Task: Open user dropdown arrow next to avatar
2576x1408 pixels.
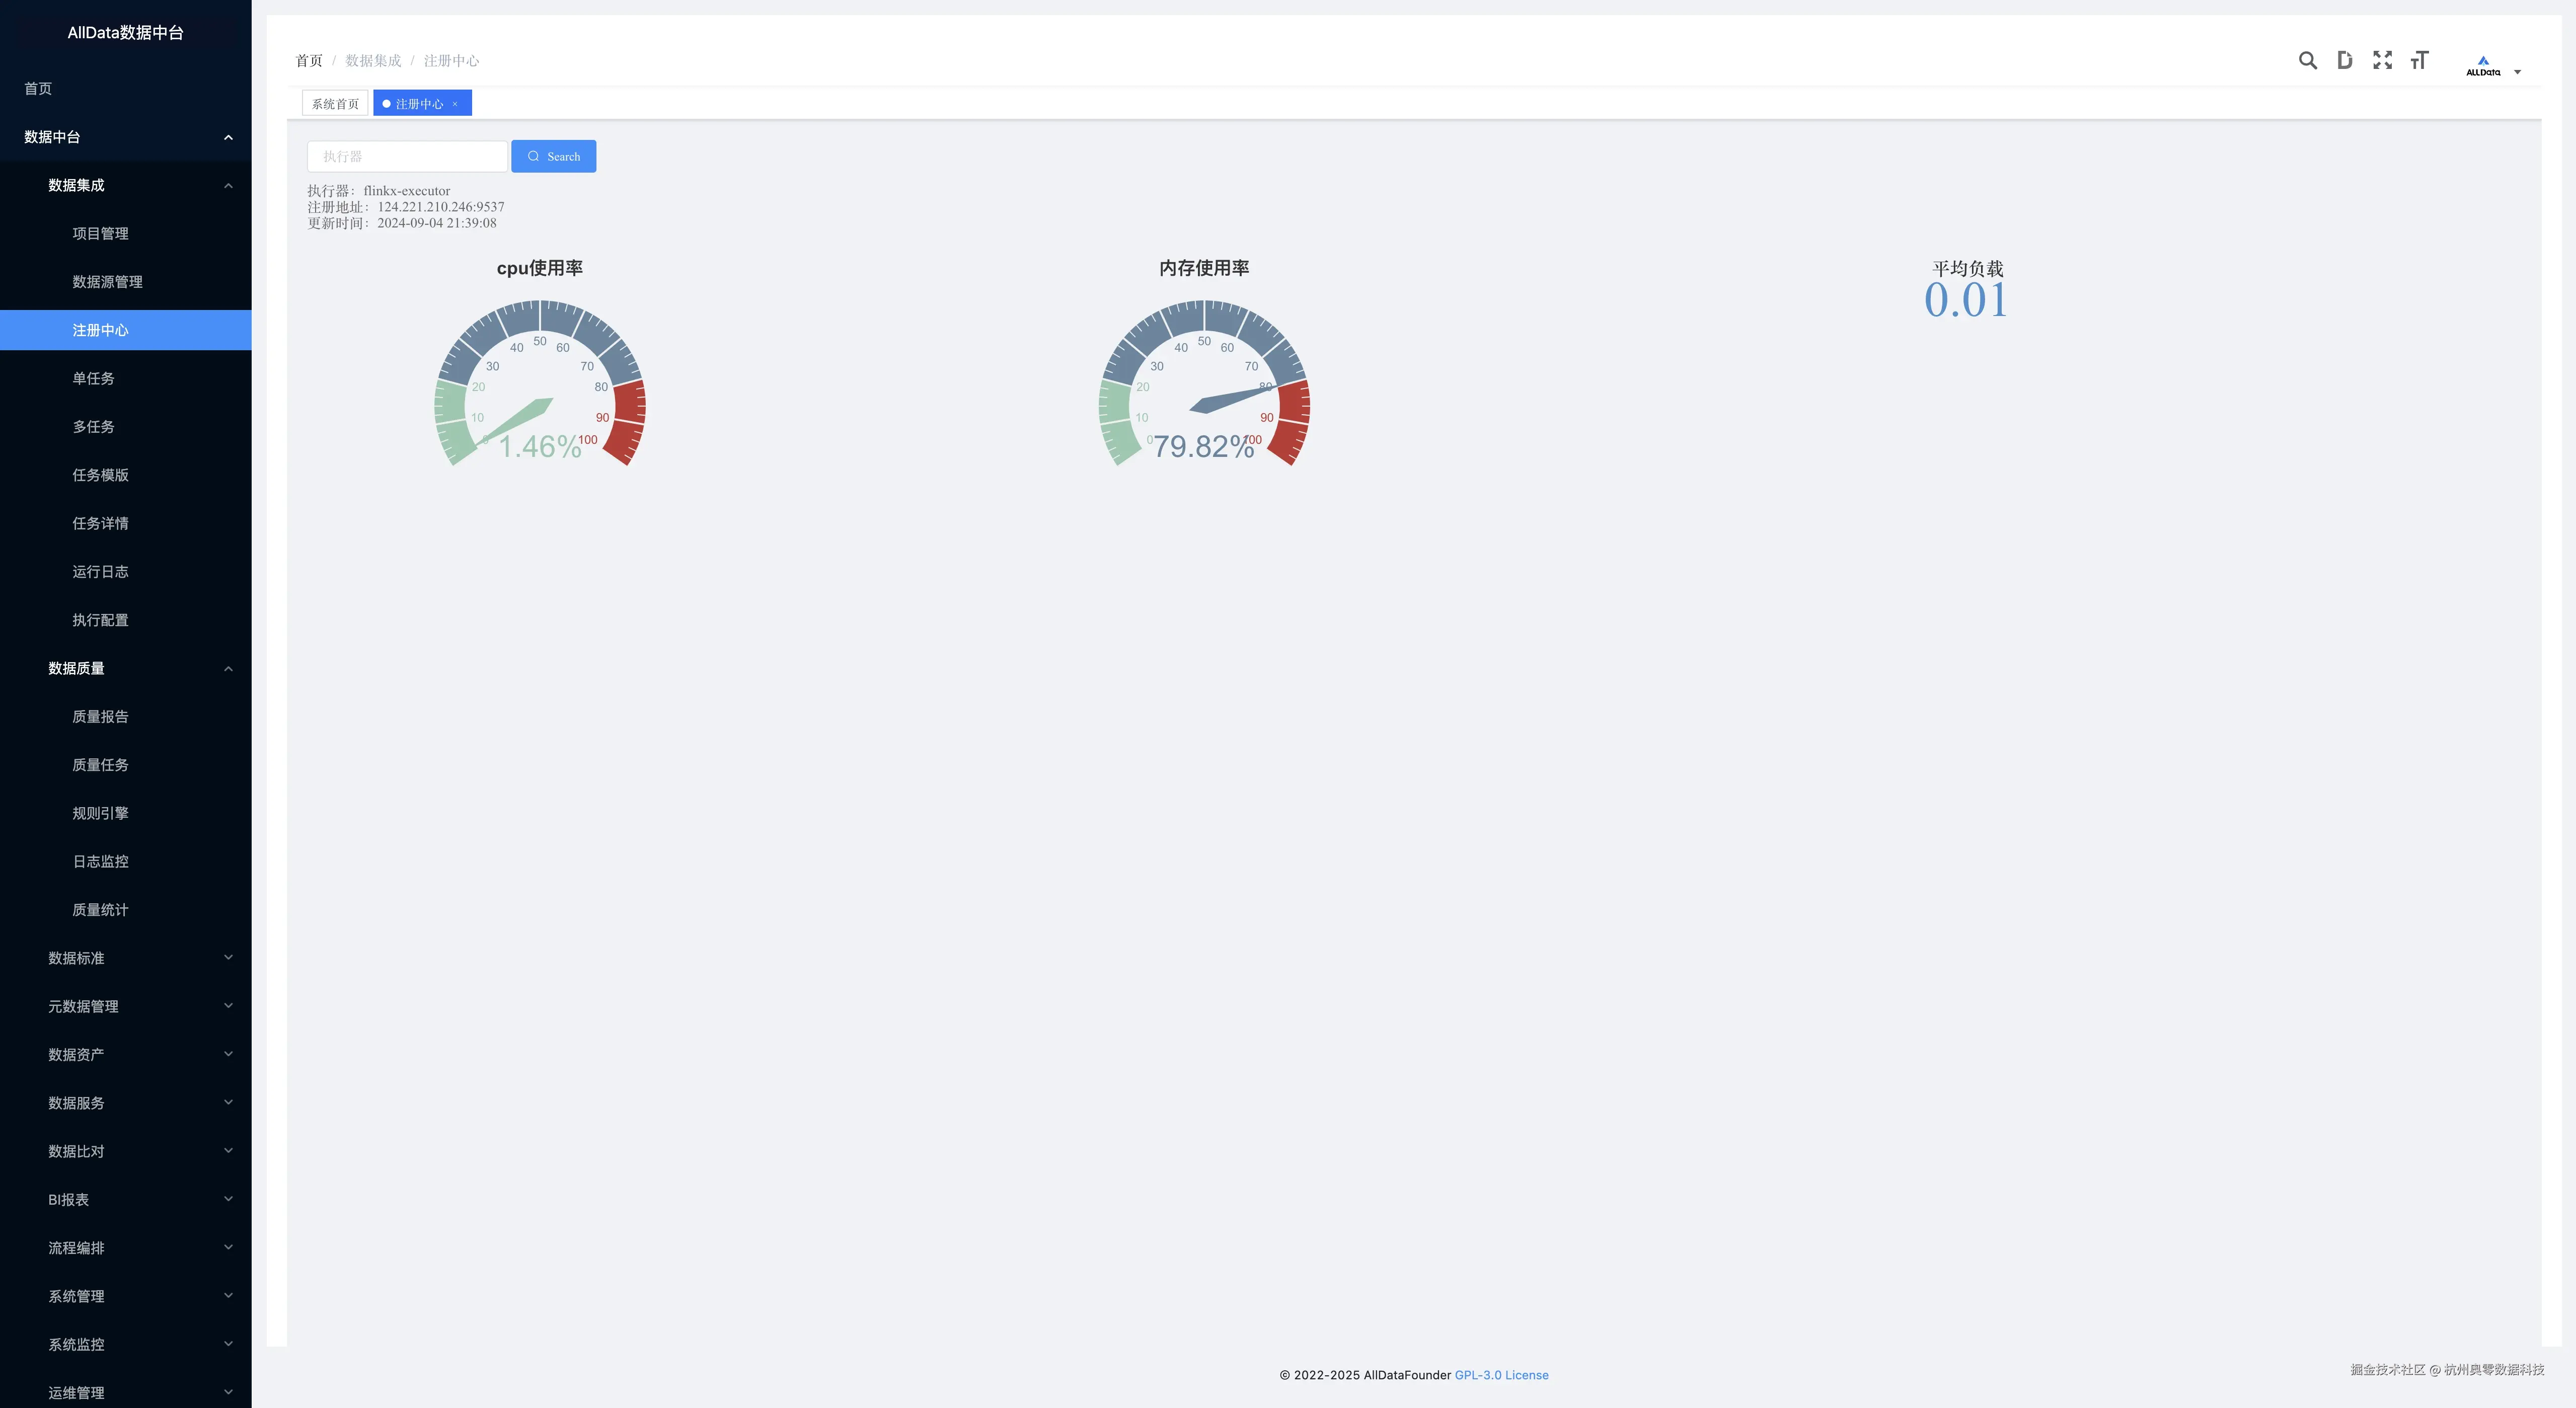Action: [2517, 72]
